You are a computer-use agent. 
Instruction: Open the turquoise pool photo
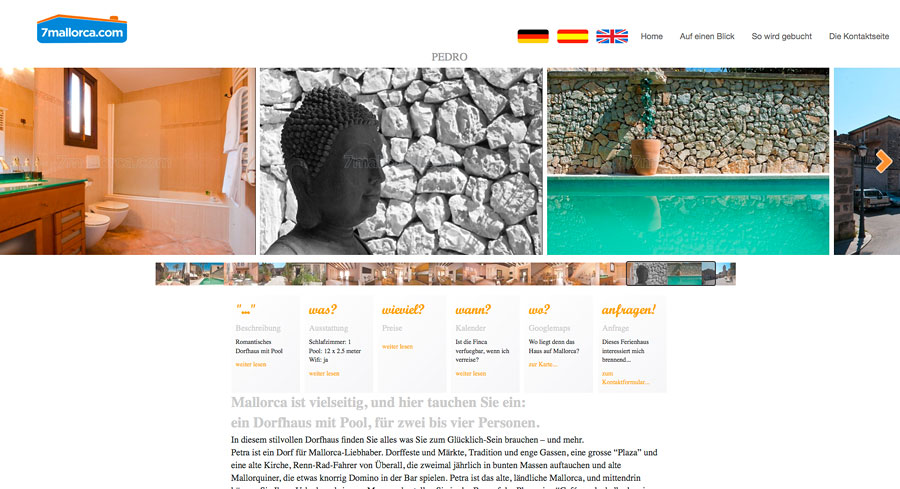[688, 161]
